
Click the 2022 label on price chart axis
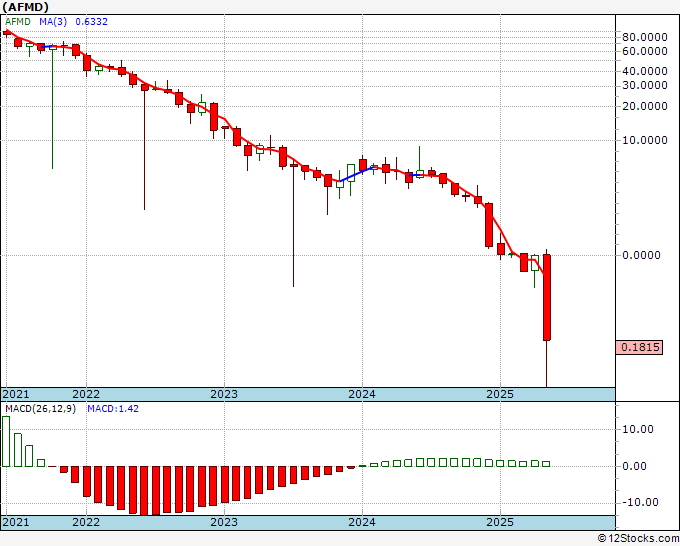tap(86, 394)
